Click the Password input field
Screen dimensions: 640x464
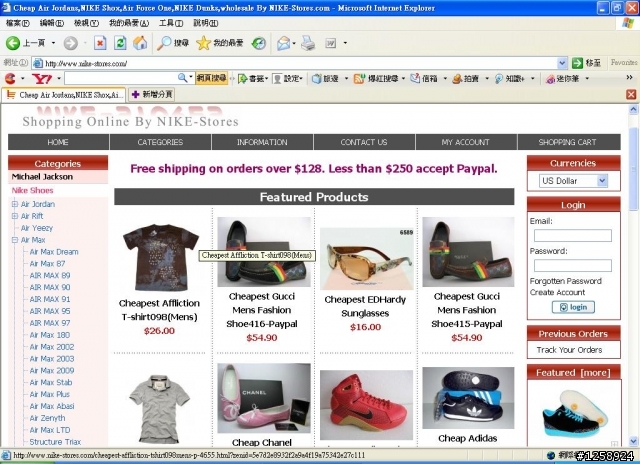point(573,265)
